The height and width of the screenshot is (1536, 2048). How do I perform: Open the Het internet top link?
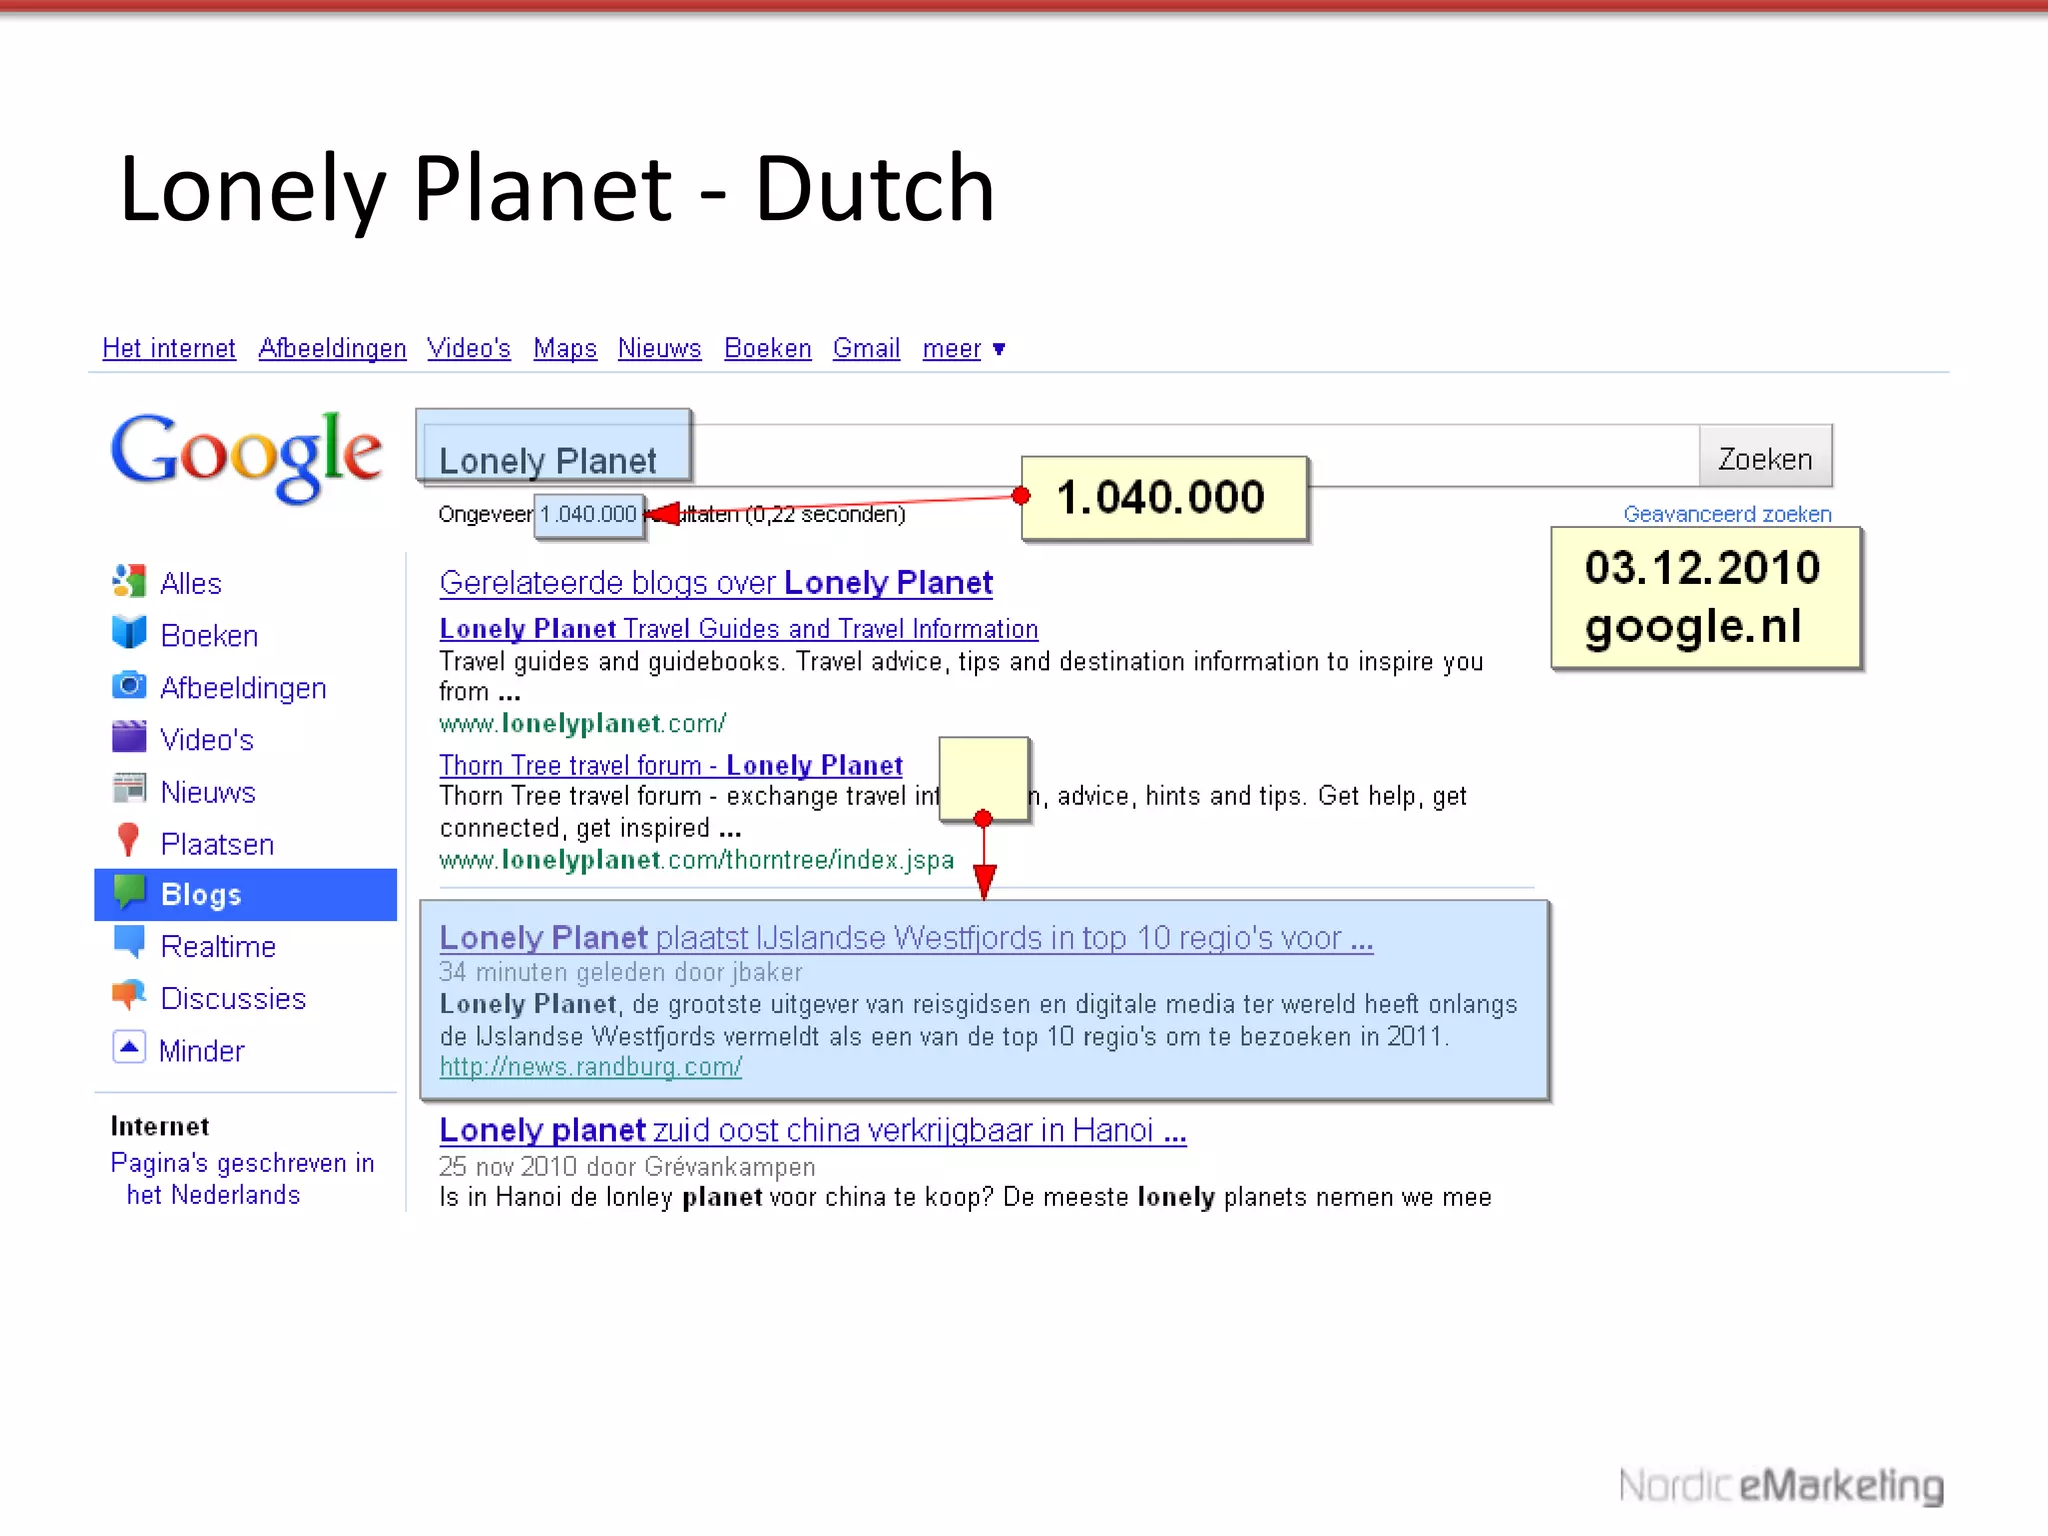tap(169, 348)
